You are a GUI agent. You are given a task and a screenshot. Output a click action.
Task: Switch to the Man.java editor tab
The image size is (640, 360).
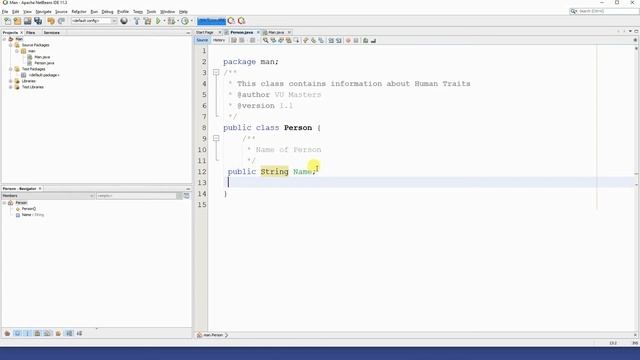click(x=276, y=32)
